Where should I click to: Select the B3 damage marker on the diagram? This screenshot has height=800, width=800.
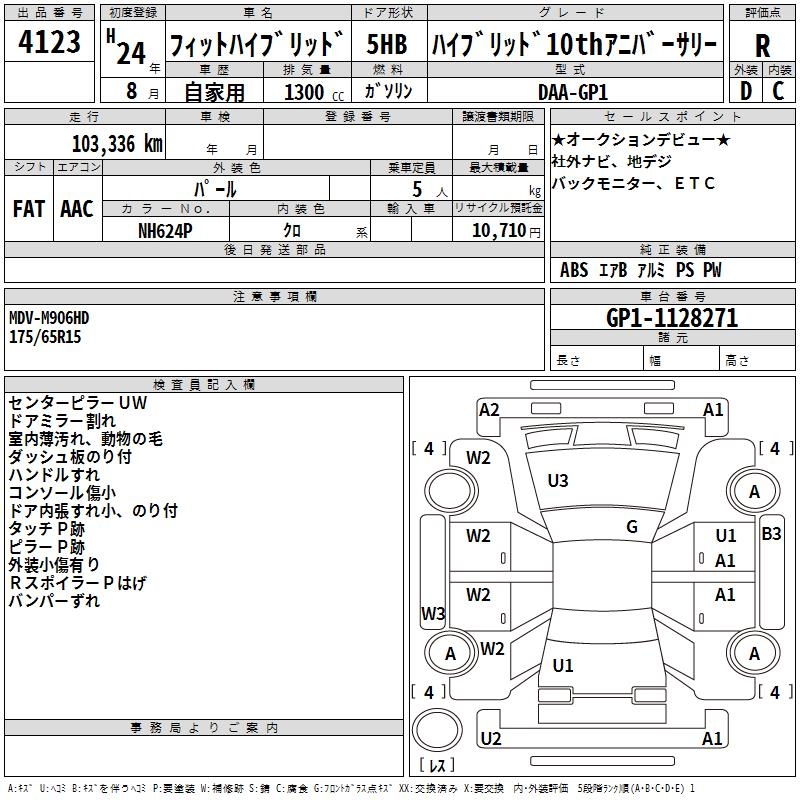(x=771, y=534)
